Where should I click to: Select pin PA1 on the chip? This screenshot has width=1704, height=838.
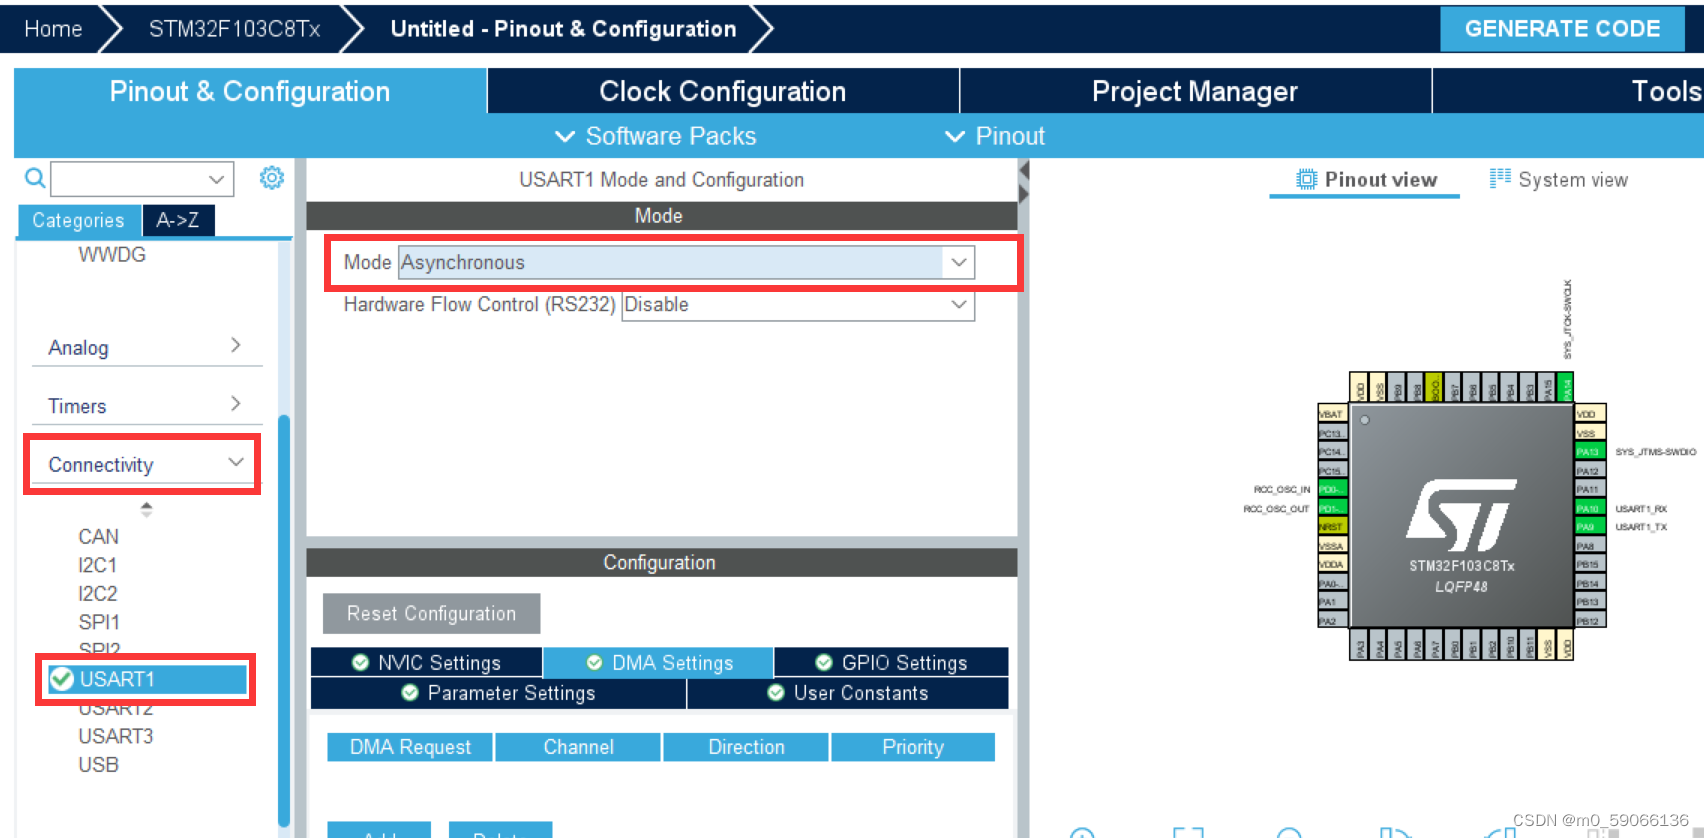coord(1333,600)
